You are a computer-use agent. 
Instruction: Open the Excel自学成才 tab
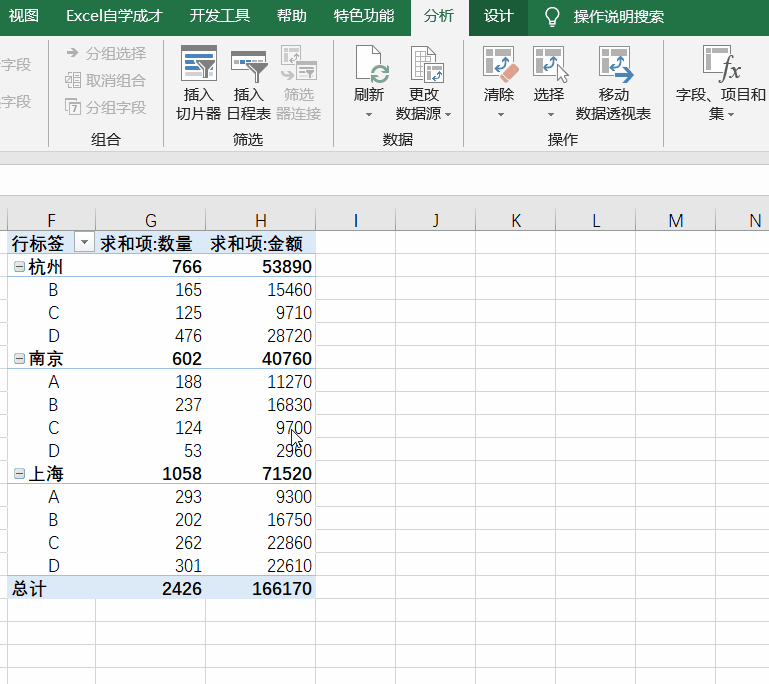click(114, 16)
